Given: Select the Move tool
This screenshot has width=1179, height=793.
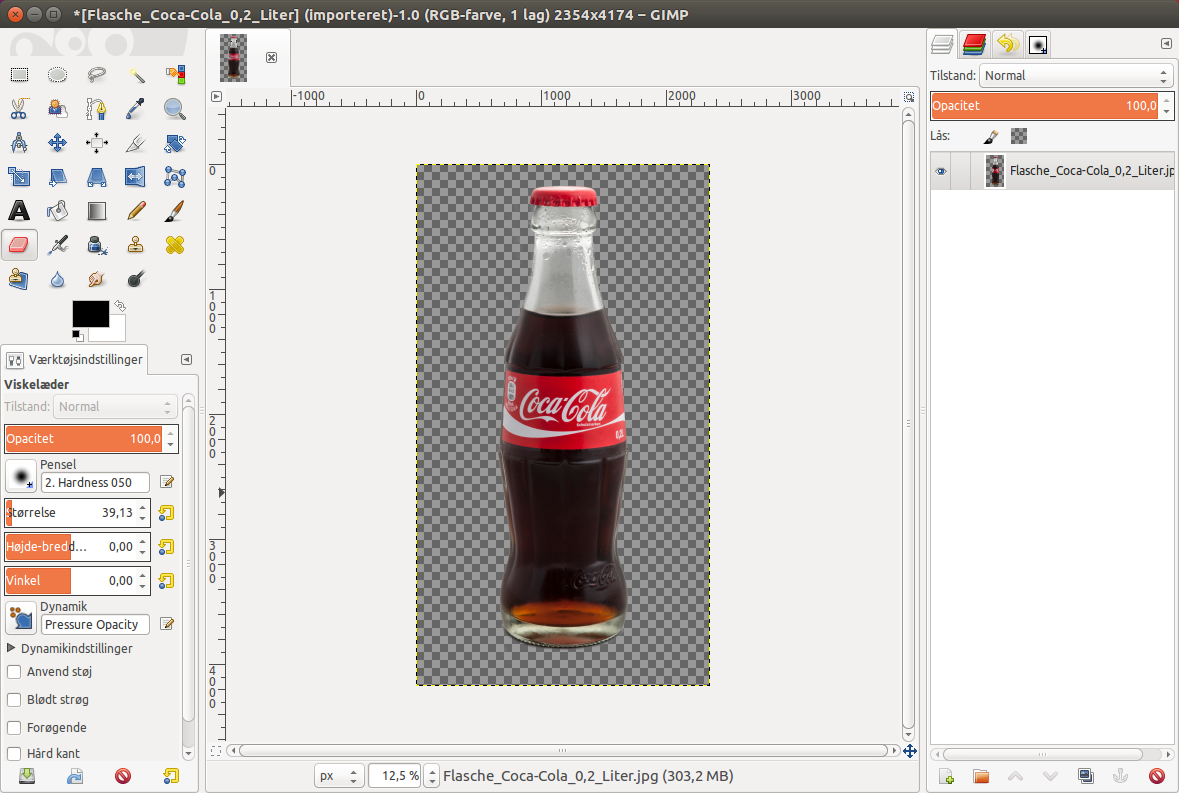Looking at the screenshot, I should (57, 143).
